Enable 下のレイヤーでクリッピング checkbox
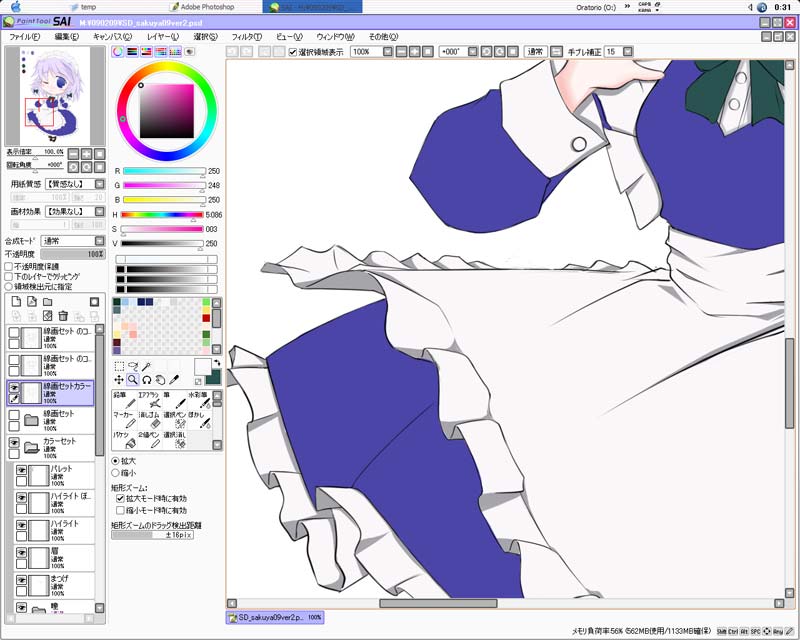 (x=9, y=276)
